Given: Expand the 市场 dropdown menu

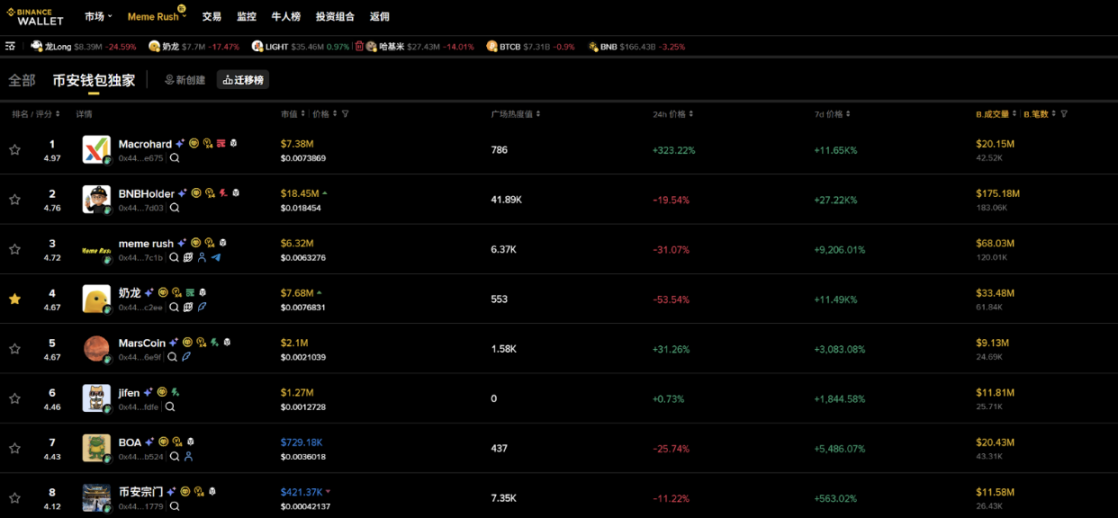Looking at the screenshot, I should point(98,17).
